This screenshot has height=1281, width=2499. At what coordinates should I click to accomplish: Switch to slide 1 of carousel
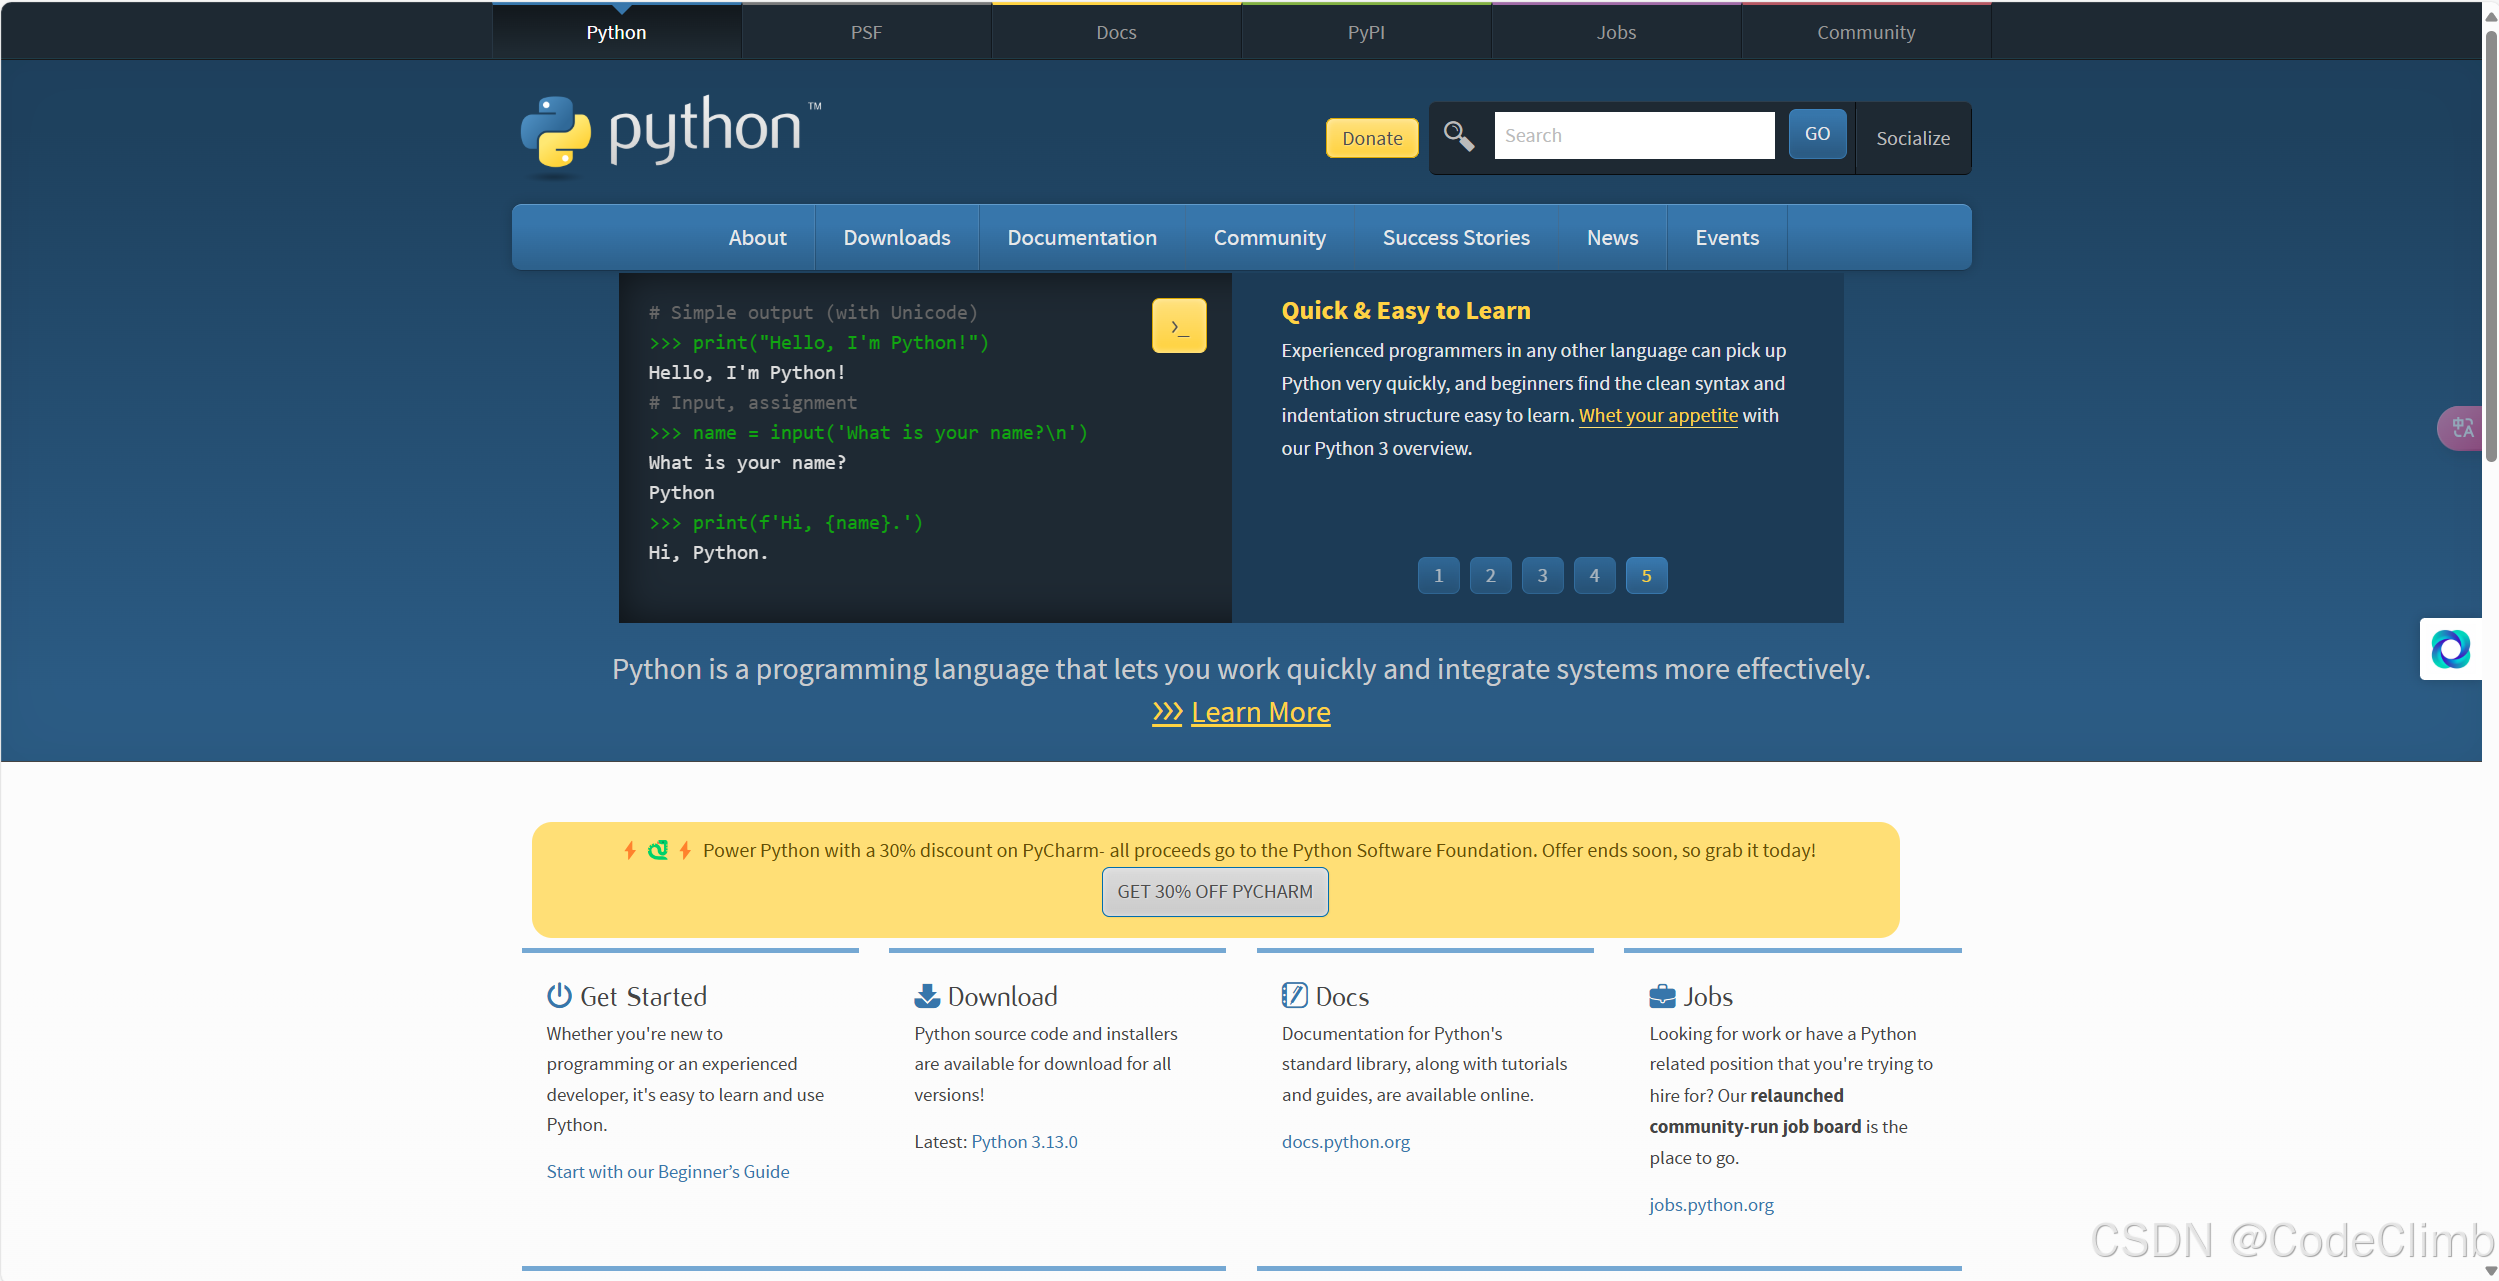[x=1438, y=576]
